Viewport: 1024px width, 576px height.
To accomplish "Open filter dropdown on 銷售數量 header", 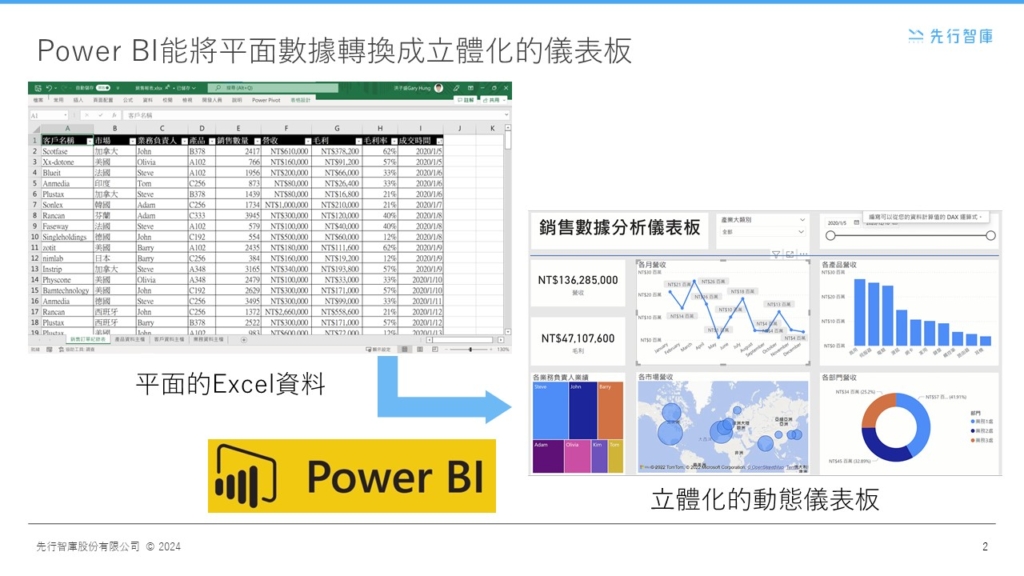I will tap(257, 141).
